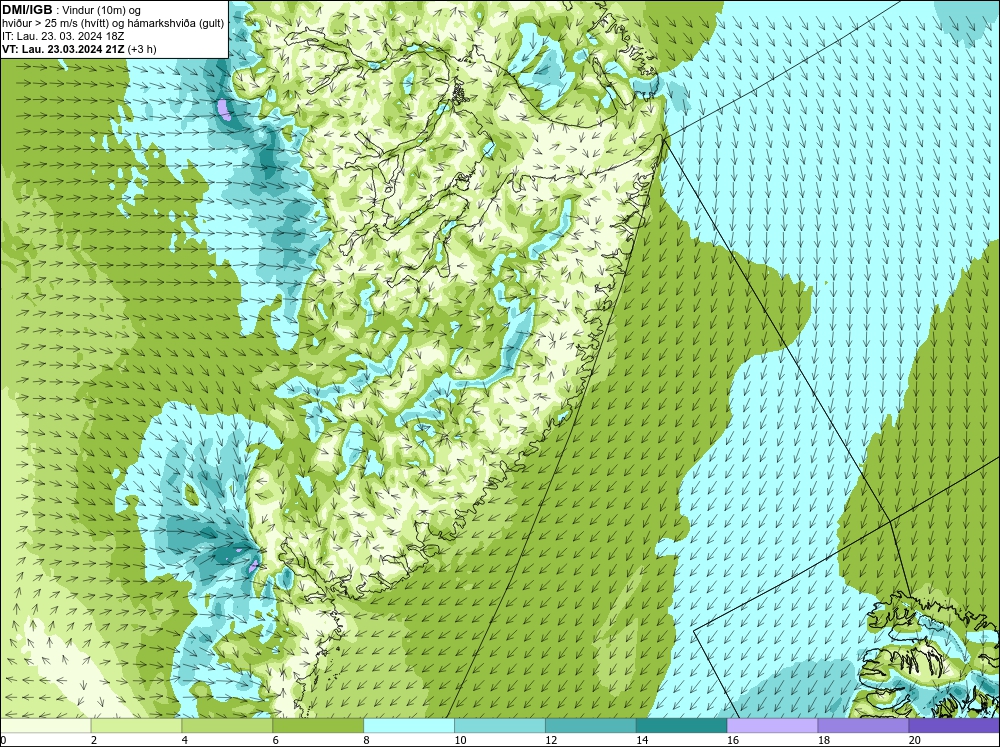
Task: Click the 'Vindur (10m) og' label
Action: click(102, 10)
